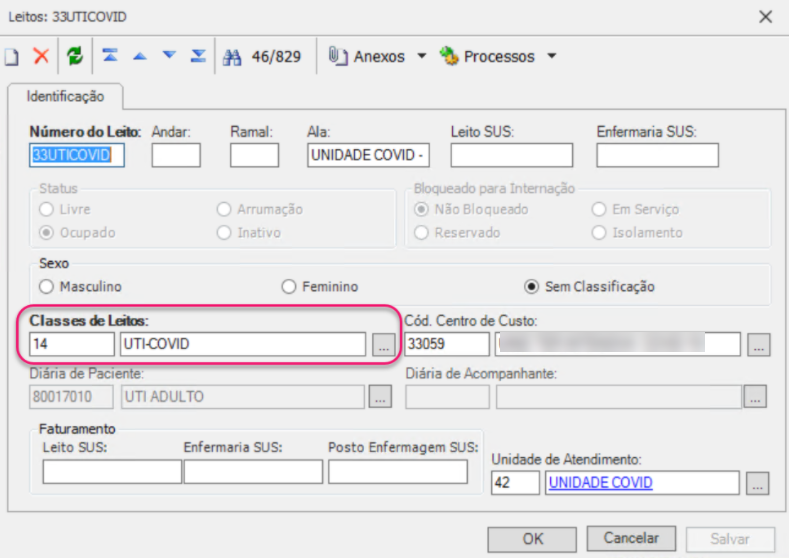
Task: Click the Andar input field
Action: (176, 155)
